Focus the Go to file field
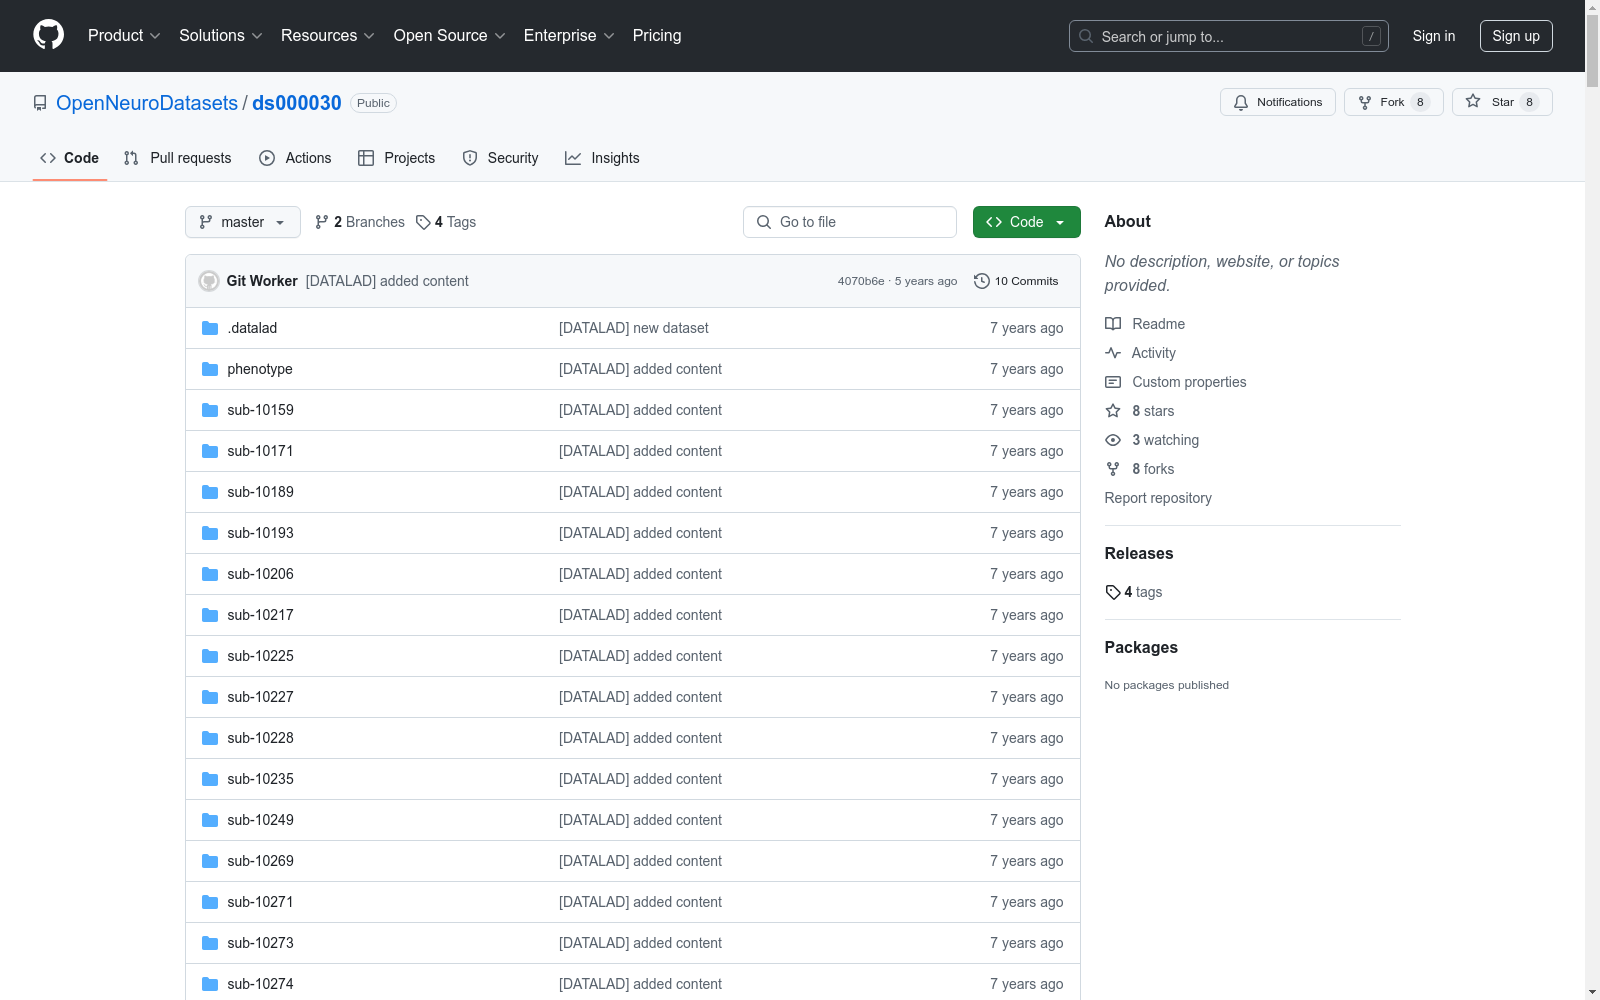The height and width of the screenshot is (1000, 1600). 850,222
